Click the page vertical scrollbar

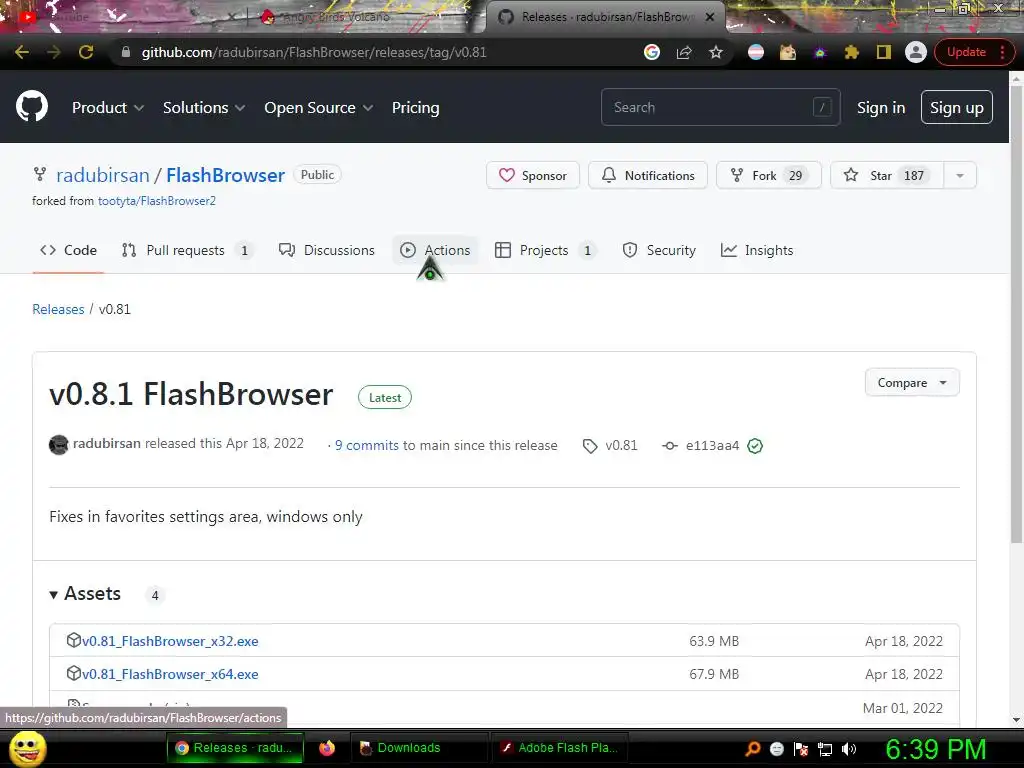[1016, 313]
